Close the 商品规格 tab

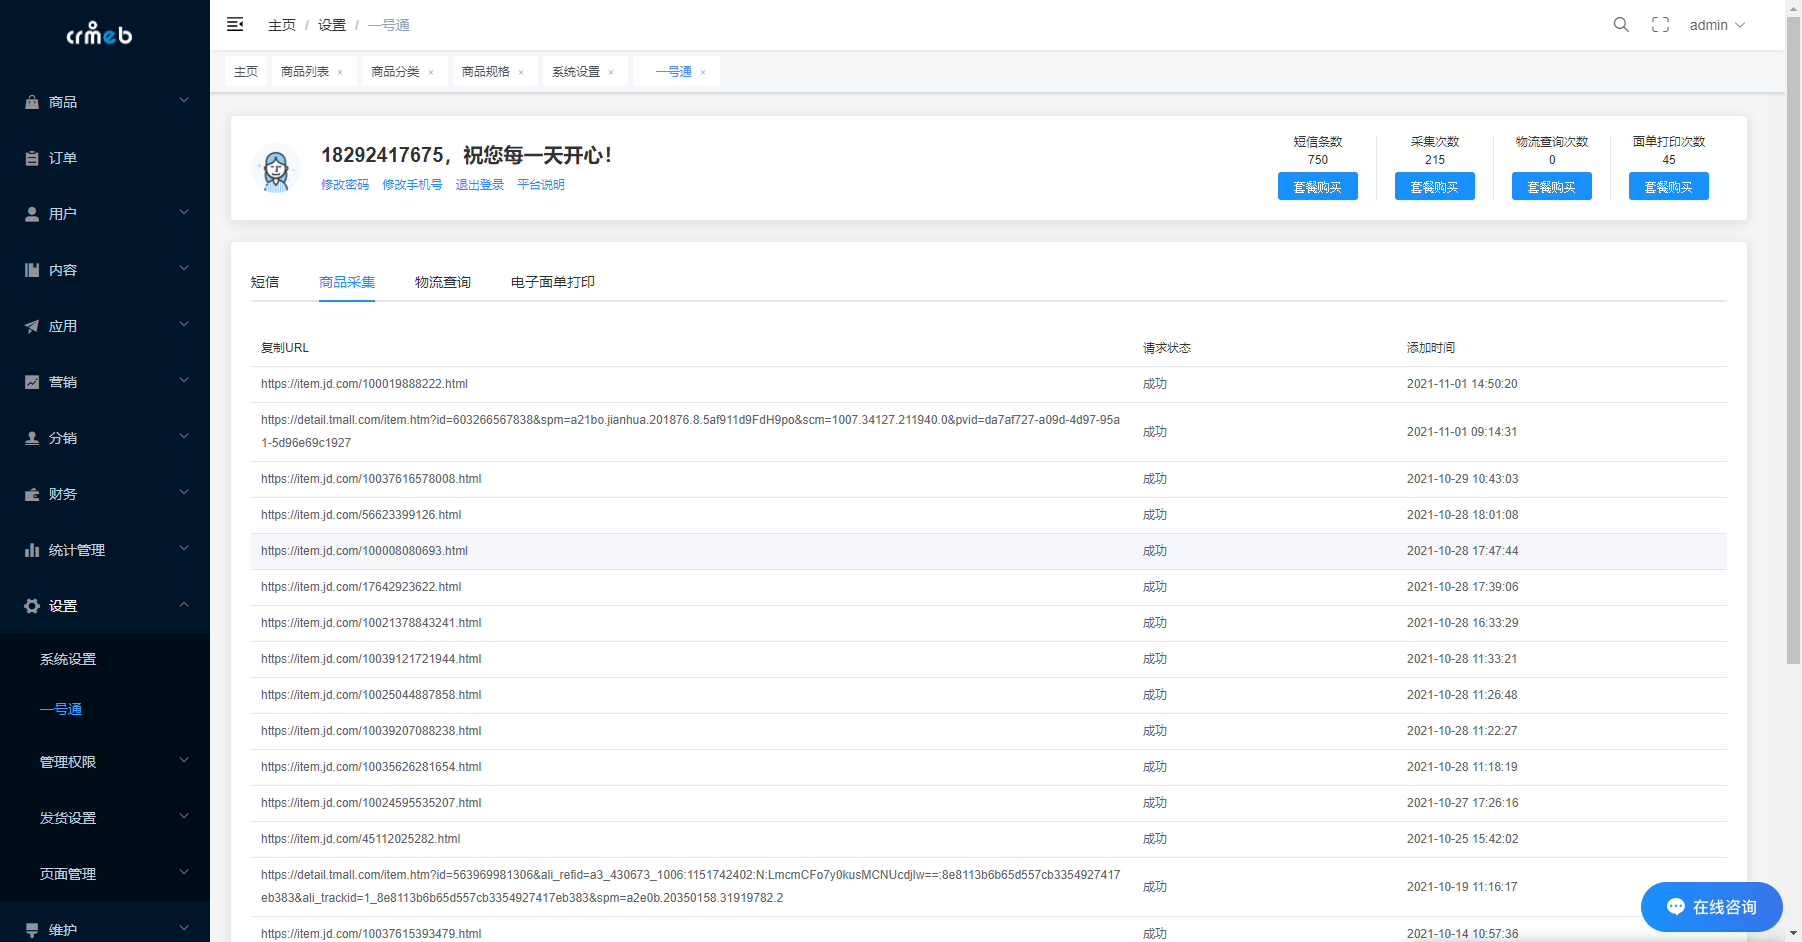[x=521, y=72]
